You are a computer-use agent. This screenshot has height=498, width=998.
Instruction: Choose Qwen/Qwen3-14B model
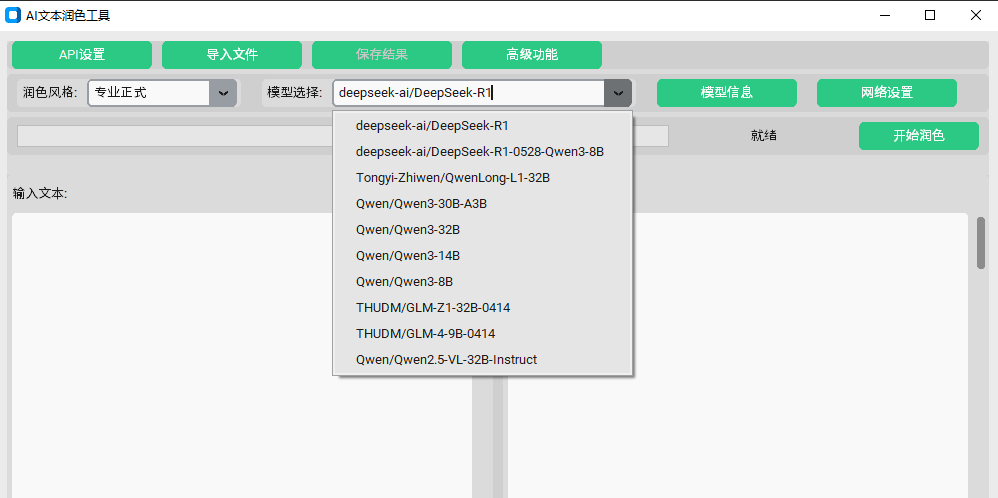click(x=482, y=256)
